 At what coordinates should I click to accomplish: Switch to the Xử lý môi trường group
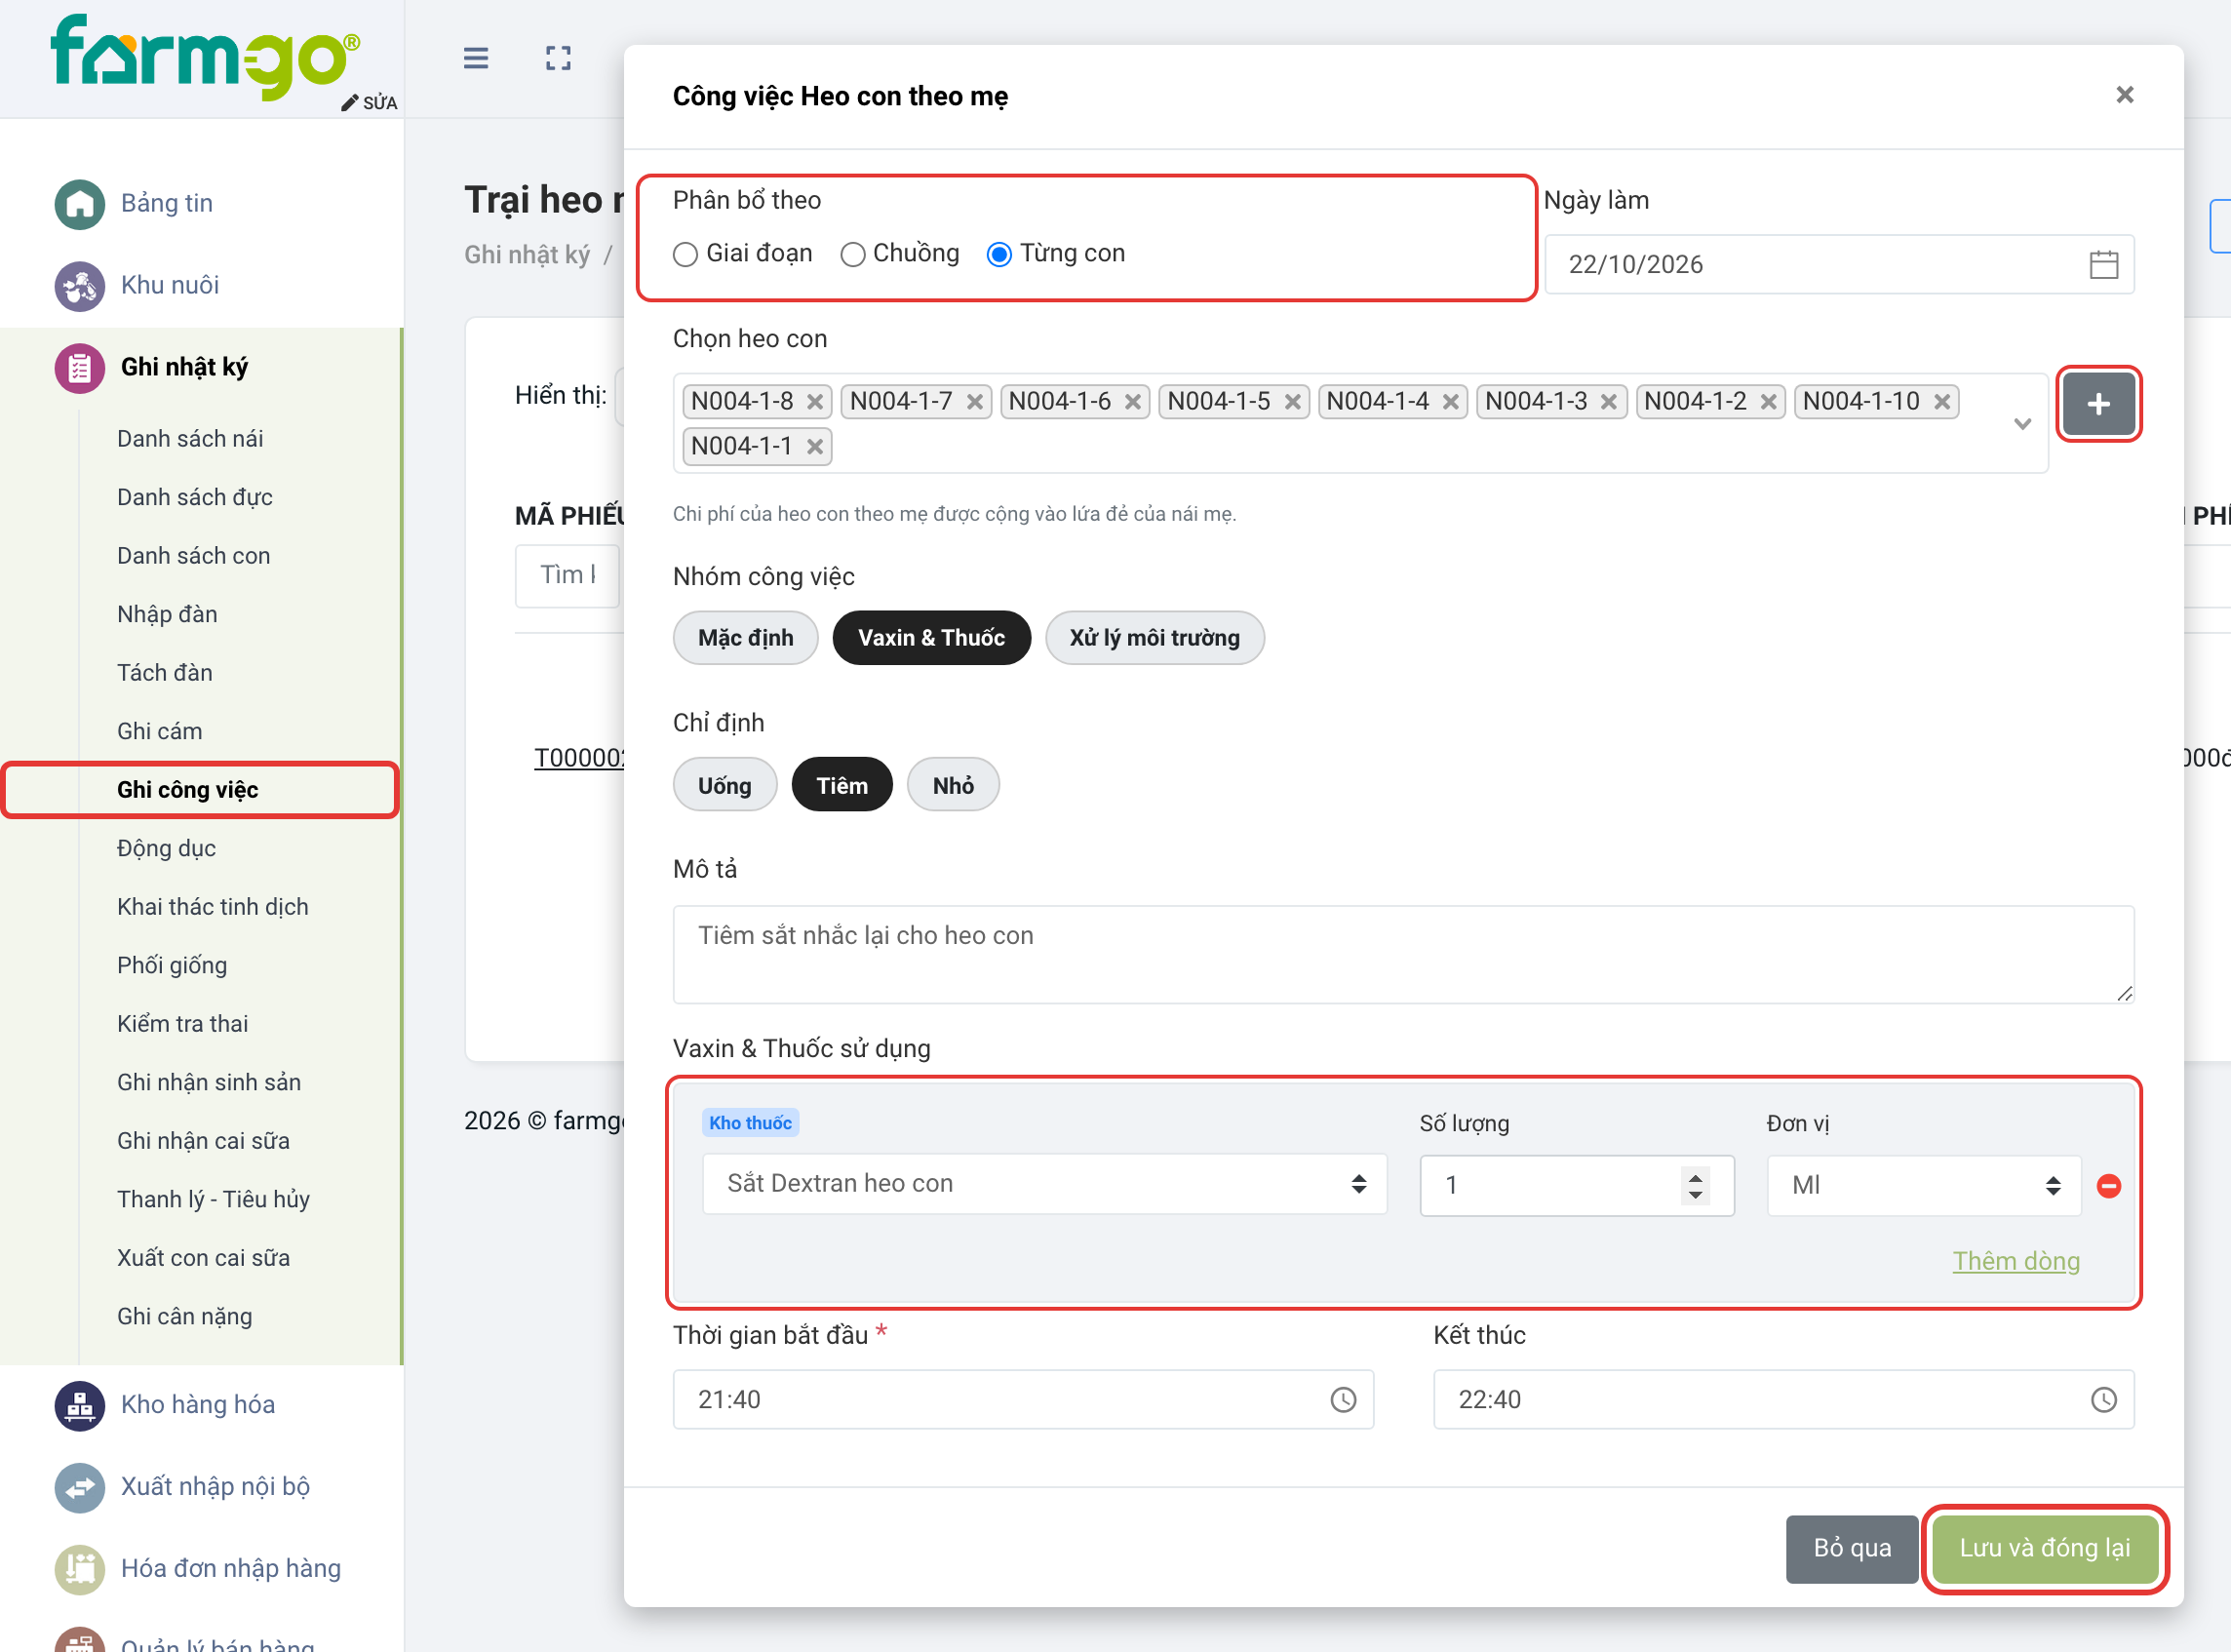tap(1154, 638)
